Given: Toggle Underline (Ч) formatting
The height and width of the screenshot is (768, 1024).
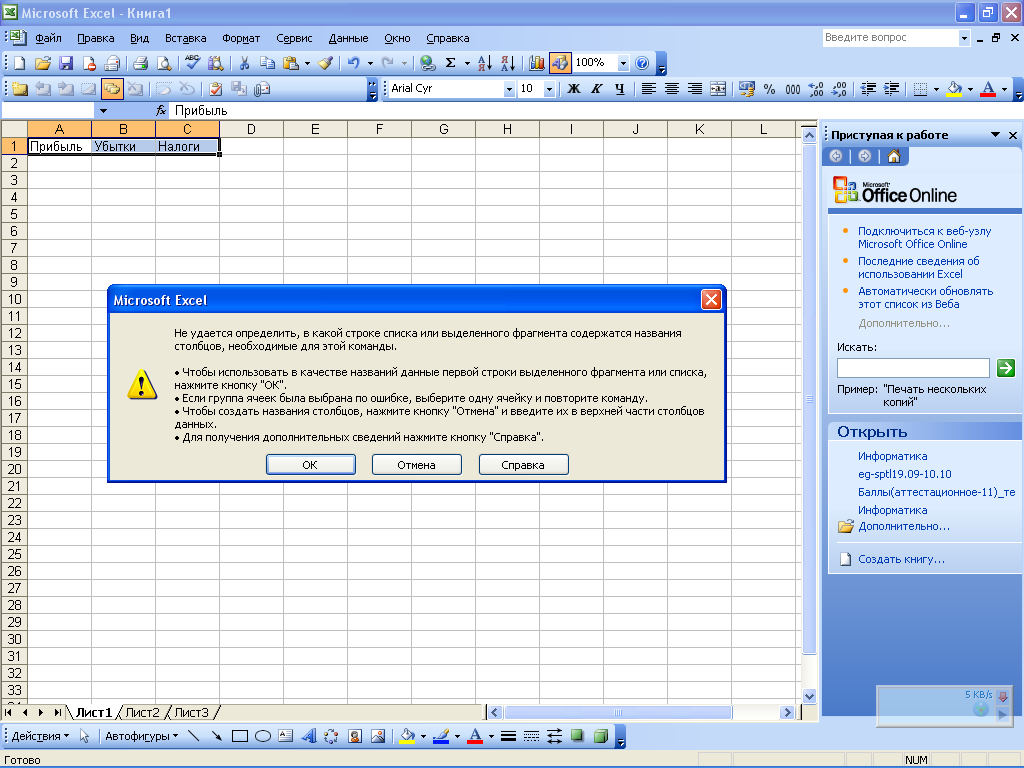Looking at the screenshot, I should click(x=620, y=89).
